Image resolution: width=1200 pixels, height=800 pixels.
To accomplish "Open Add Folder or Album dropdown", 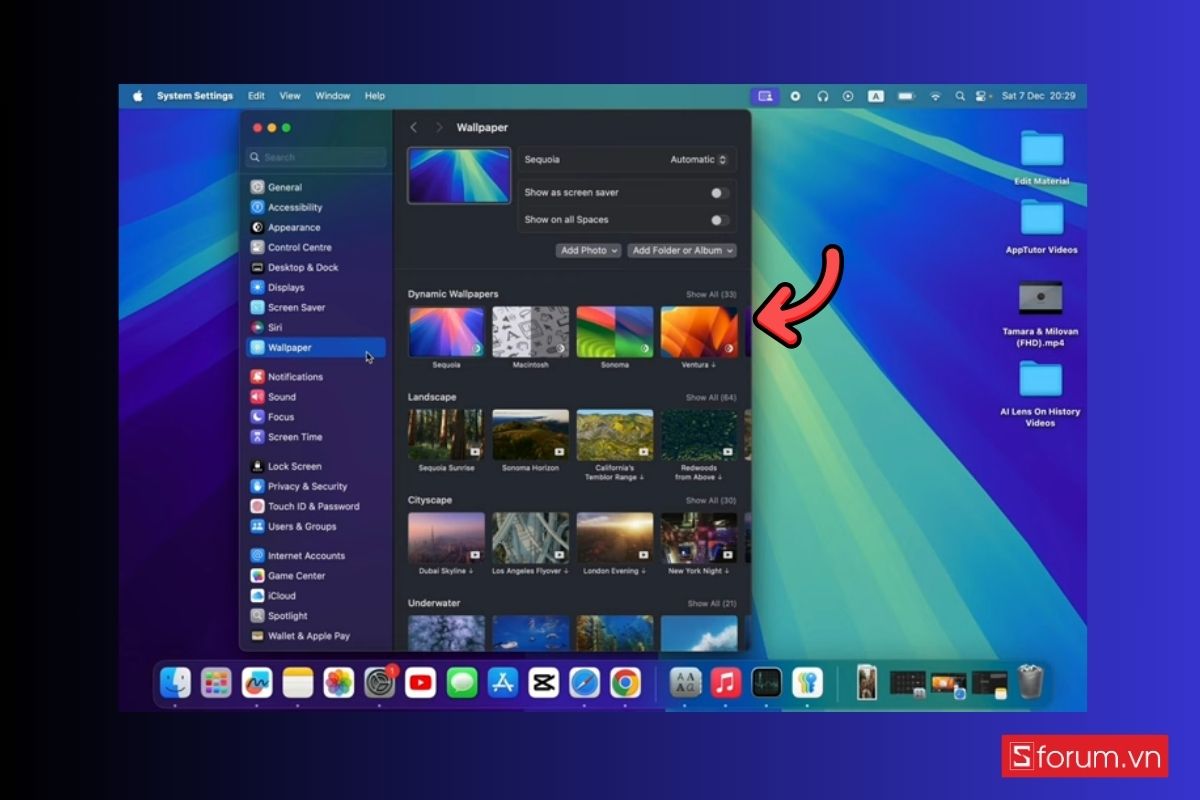I will click(682, 250).
